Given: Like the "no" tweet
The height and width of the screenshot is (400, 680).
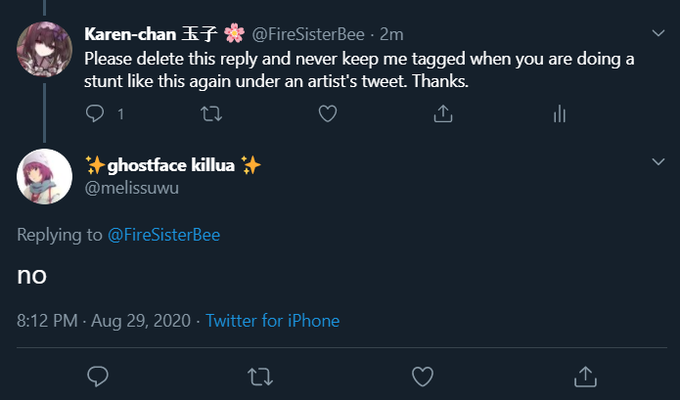Looking at the screenshot, I should click(423, 376).
